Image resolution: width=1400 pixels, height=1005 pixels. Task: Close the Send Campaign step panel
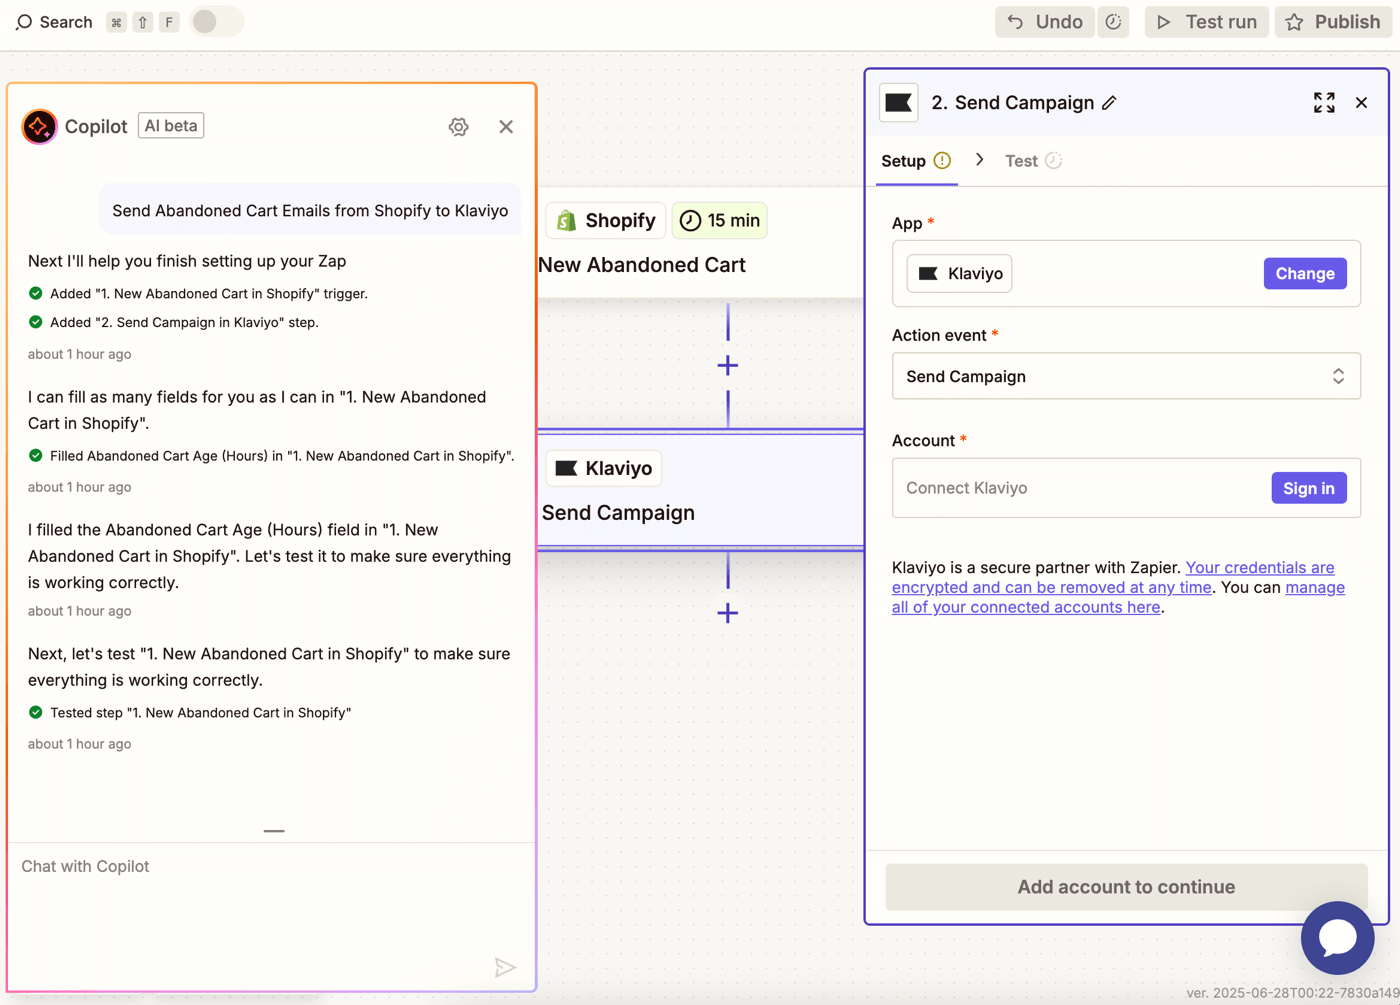1361,103
